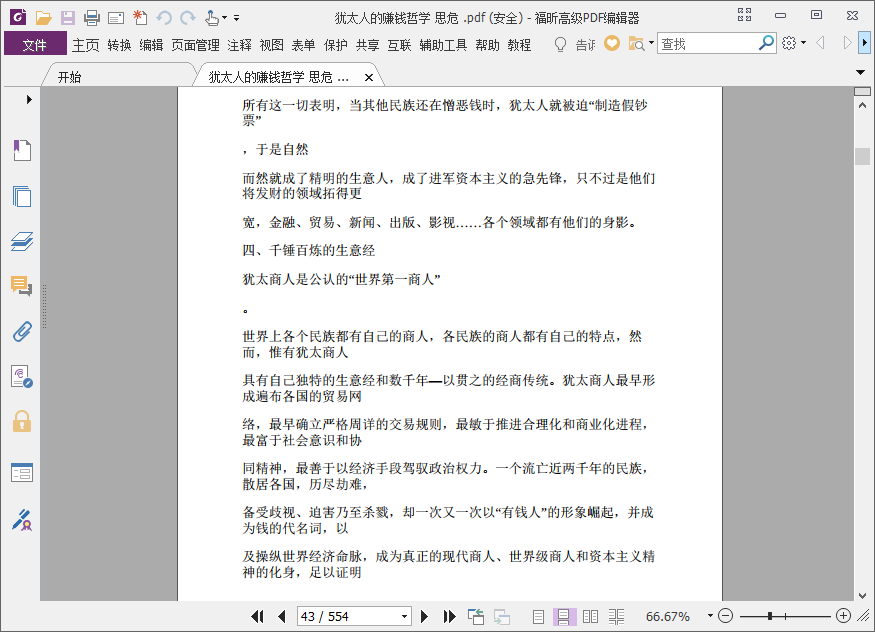Image resolution: width=875 pixels, height=632 pixels.
Task: Jump to the last page
Action: pos(449,616)
